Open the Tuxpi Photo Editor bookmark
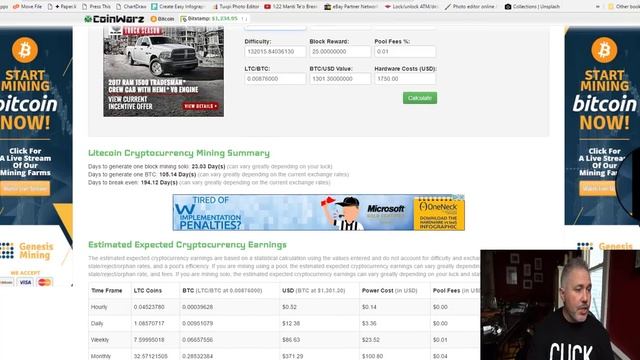The height and width of the screenshot is (360, 640). click(236, 7)
